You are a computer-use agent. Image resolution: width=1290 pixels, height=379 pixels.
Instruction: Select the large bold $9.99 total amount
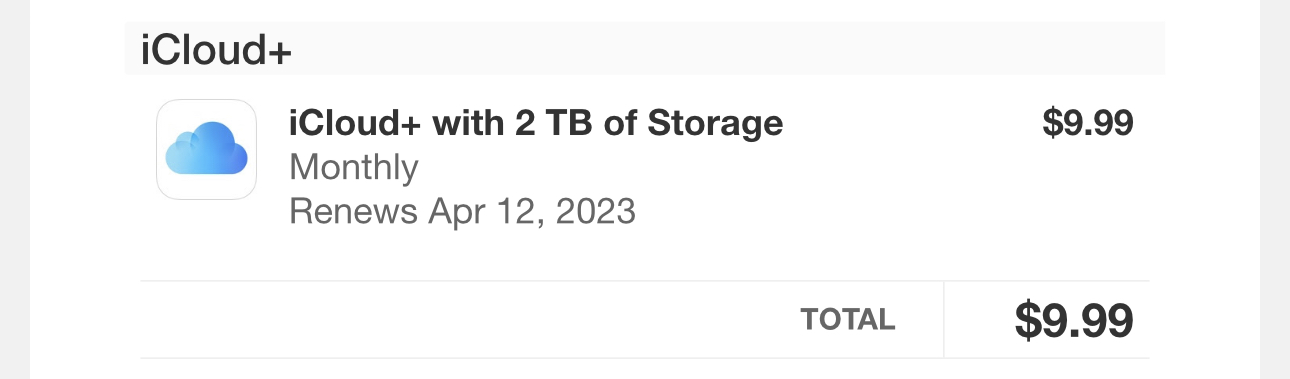pos(1073,320)
